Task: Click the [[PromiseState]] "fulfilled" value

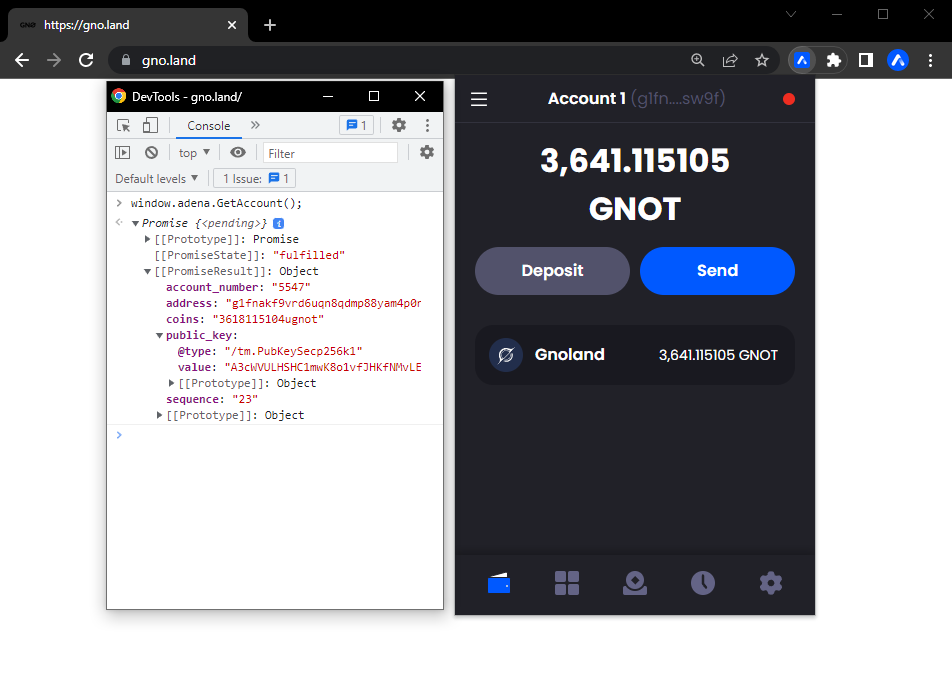Action: 308,255
